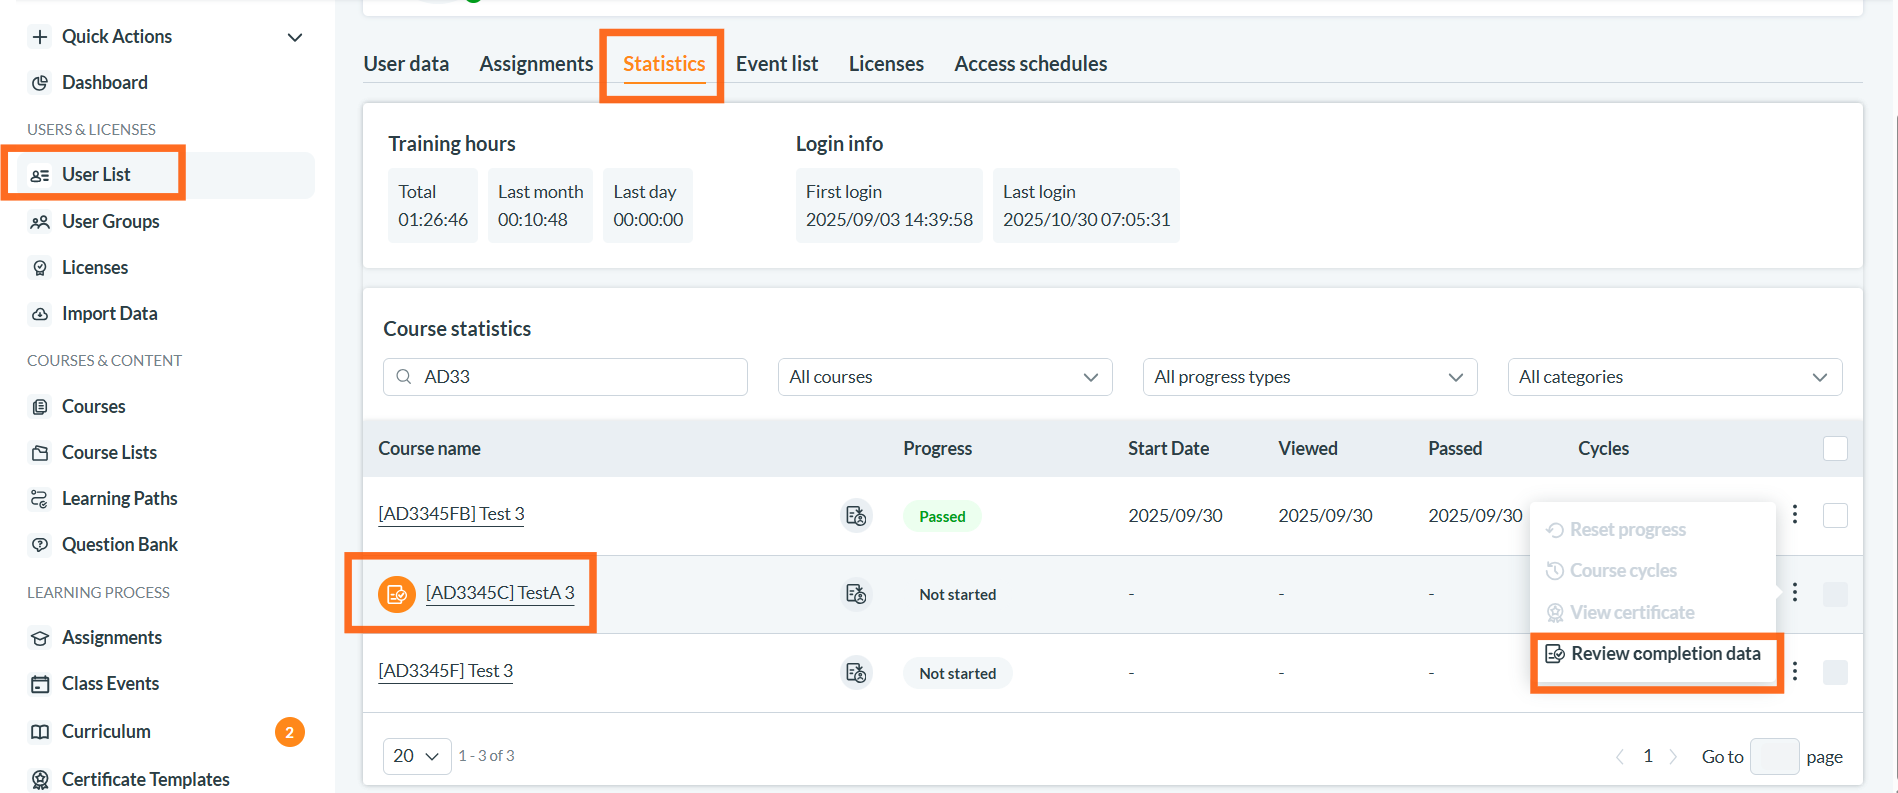Switch to the Access schedules tab

1031,64
